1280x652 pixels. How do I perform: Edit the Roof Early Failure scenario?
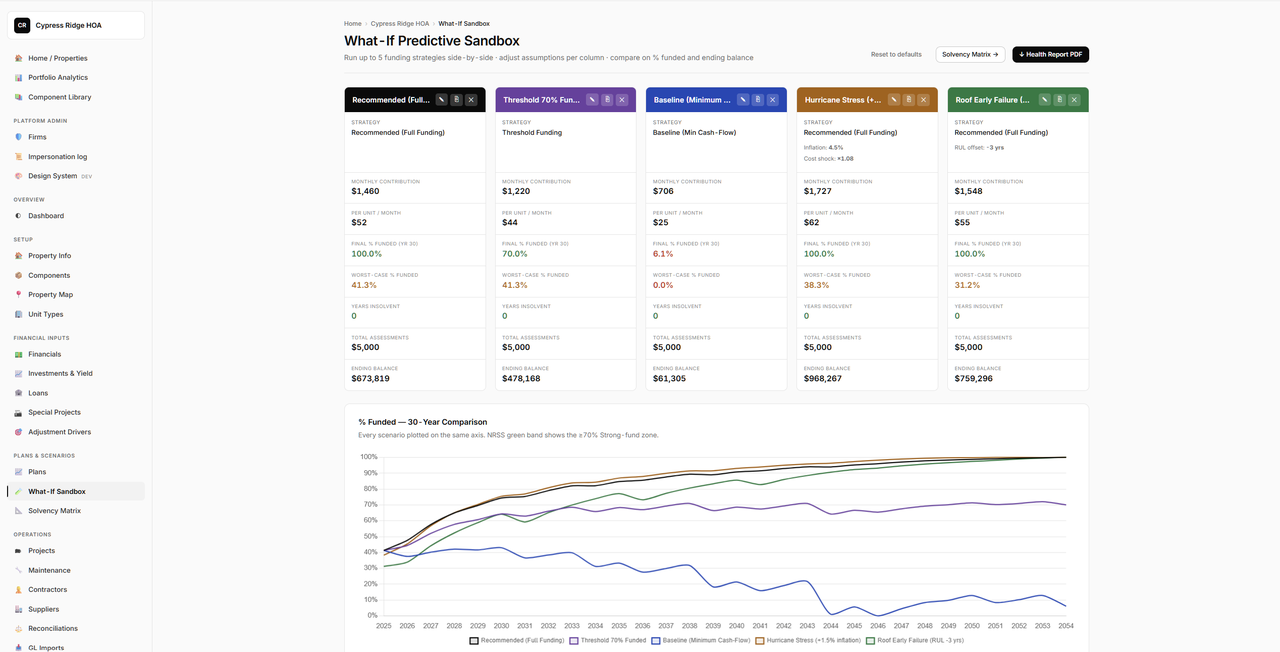[x=1045, y=100]
